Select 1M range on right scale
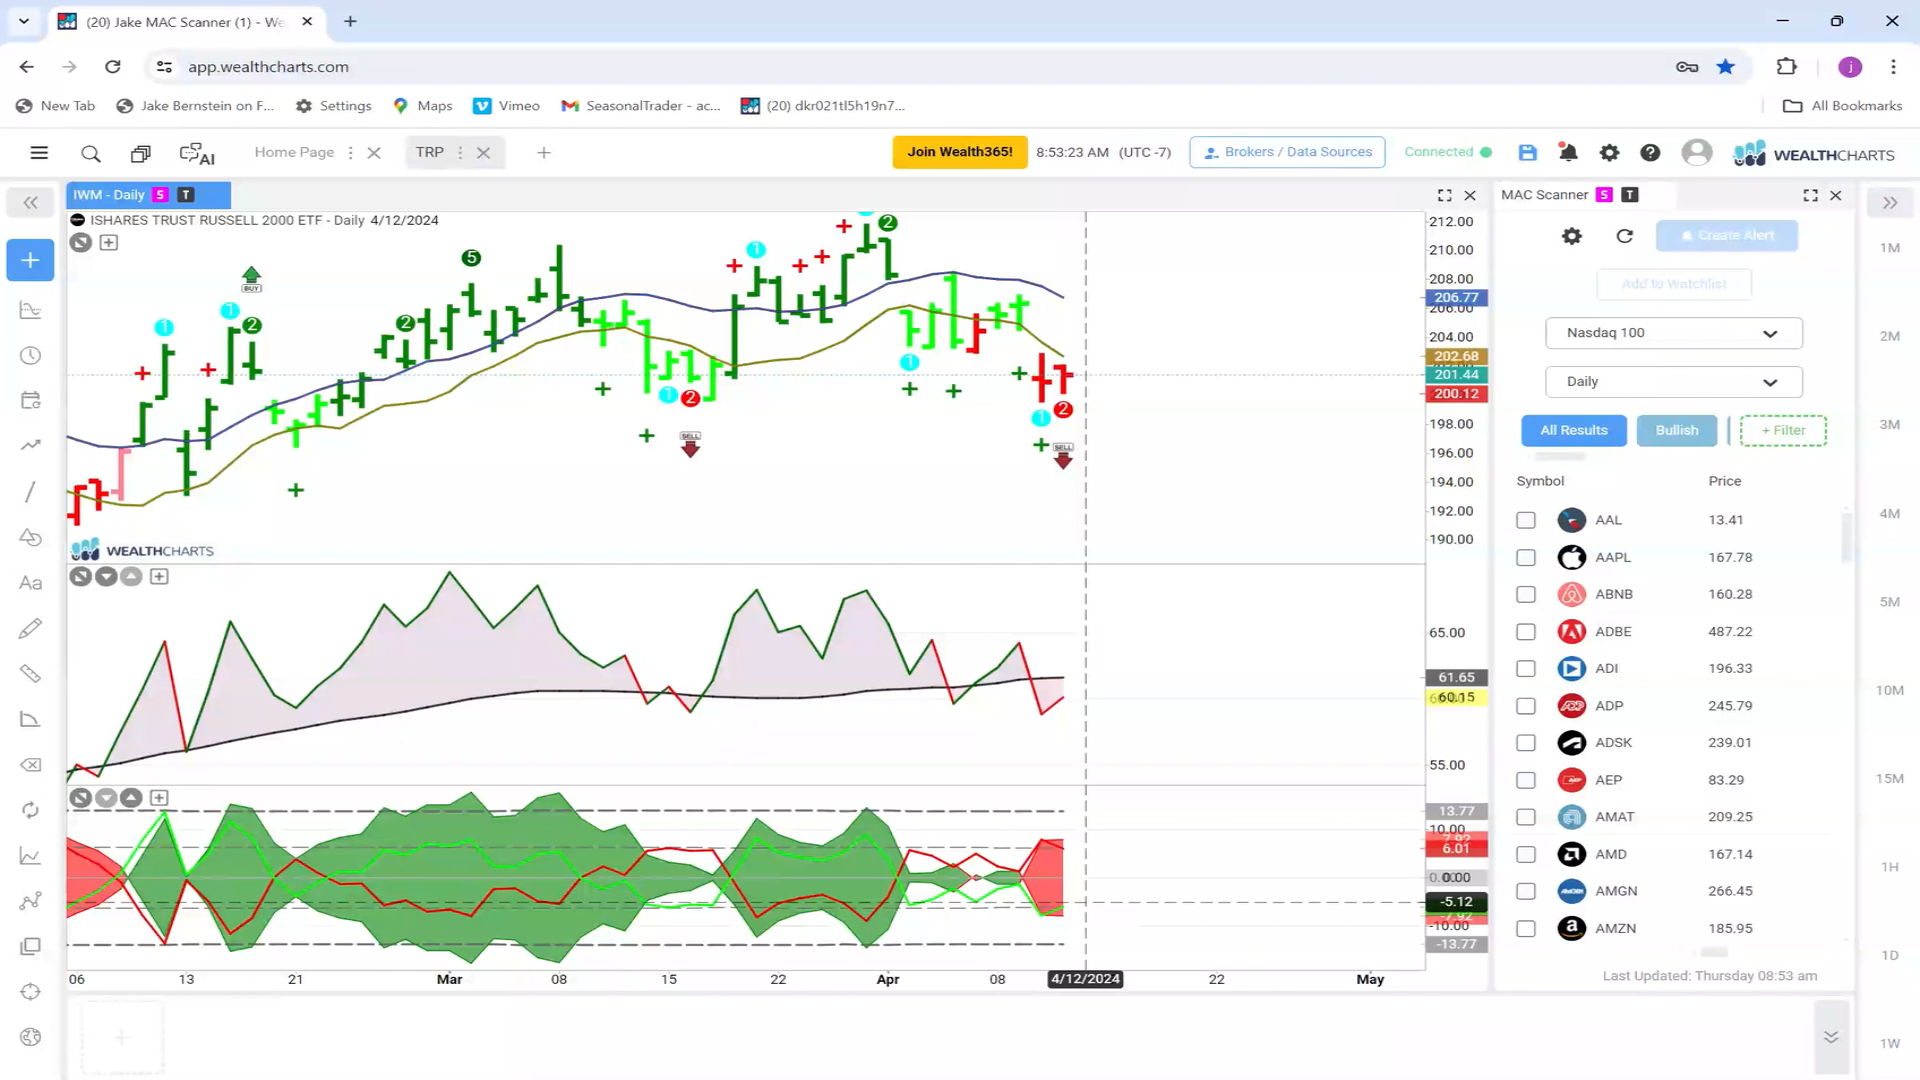 [1890, 248]
